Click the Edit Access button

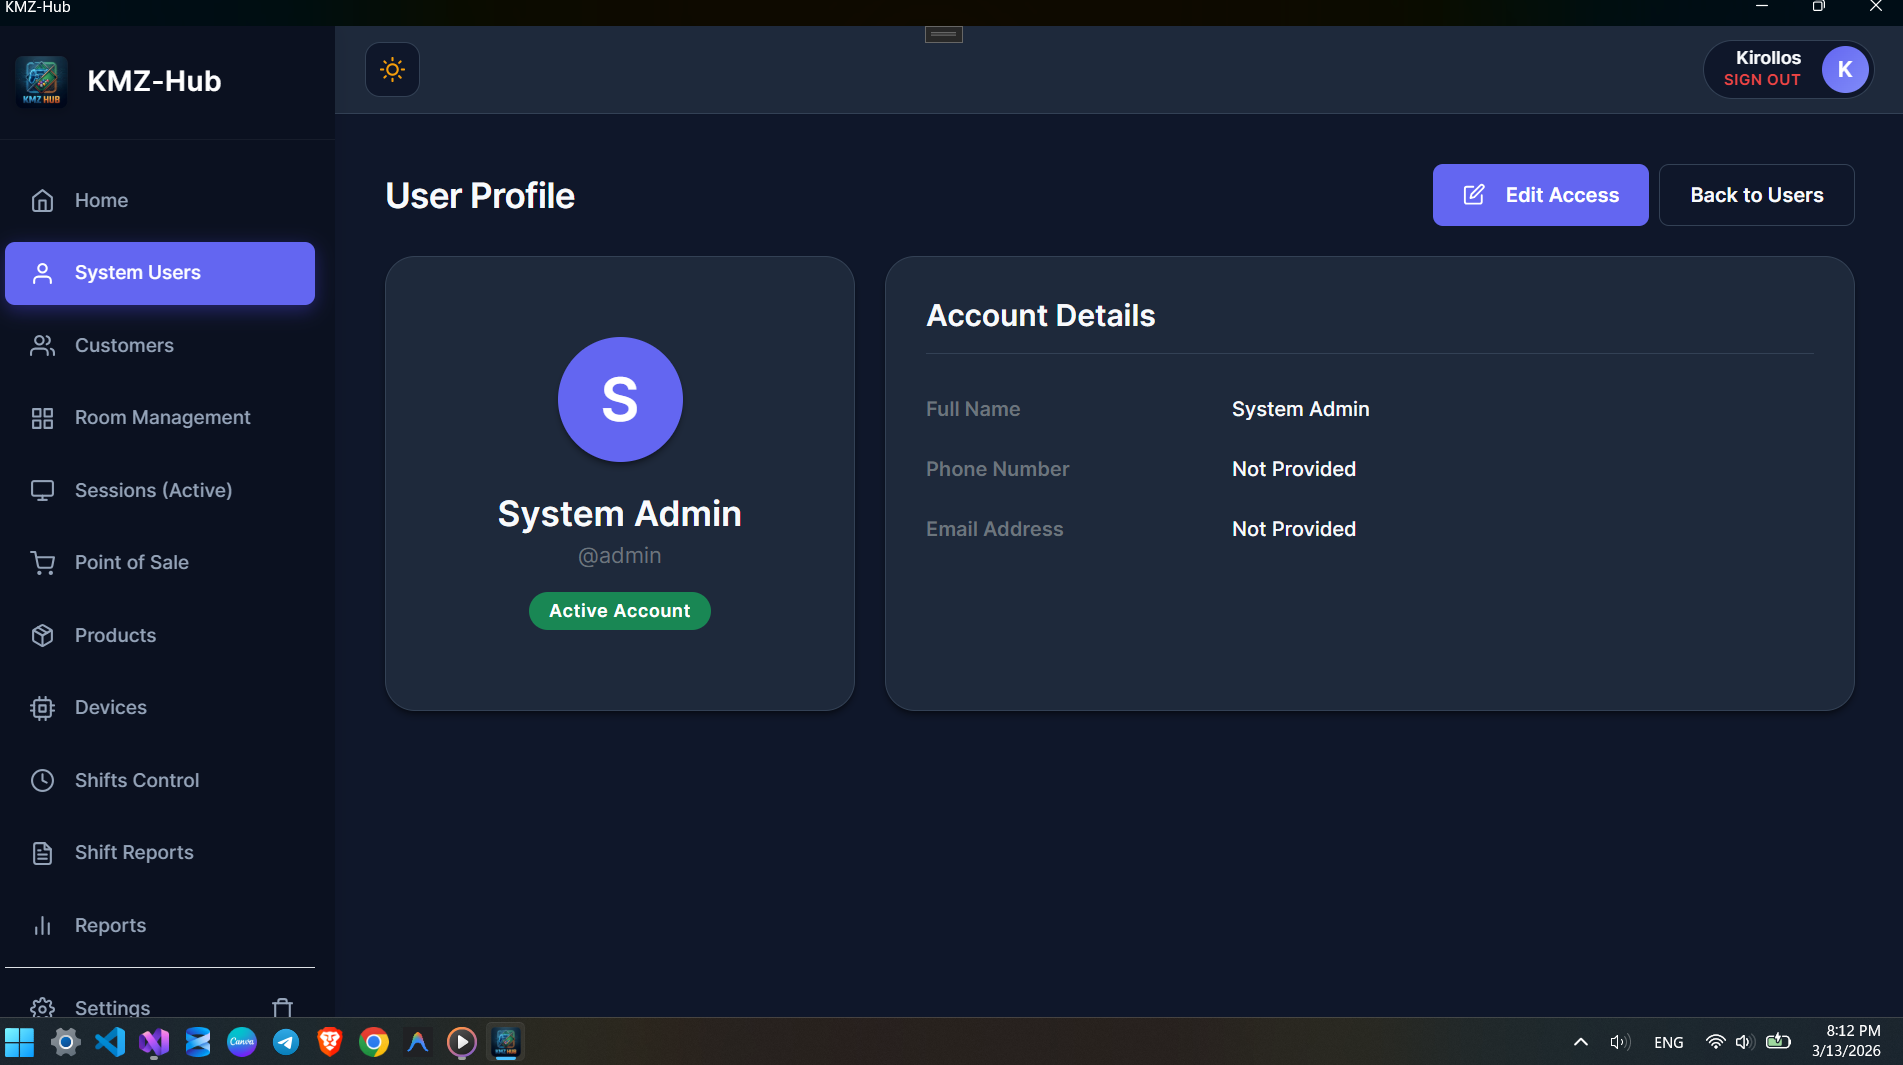(1540, 195)
